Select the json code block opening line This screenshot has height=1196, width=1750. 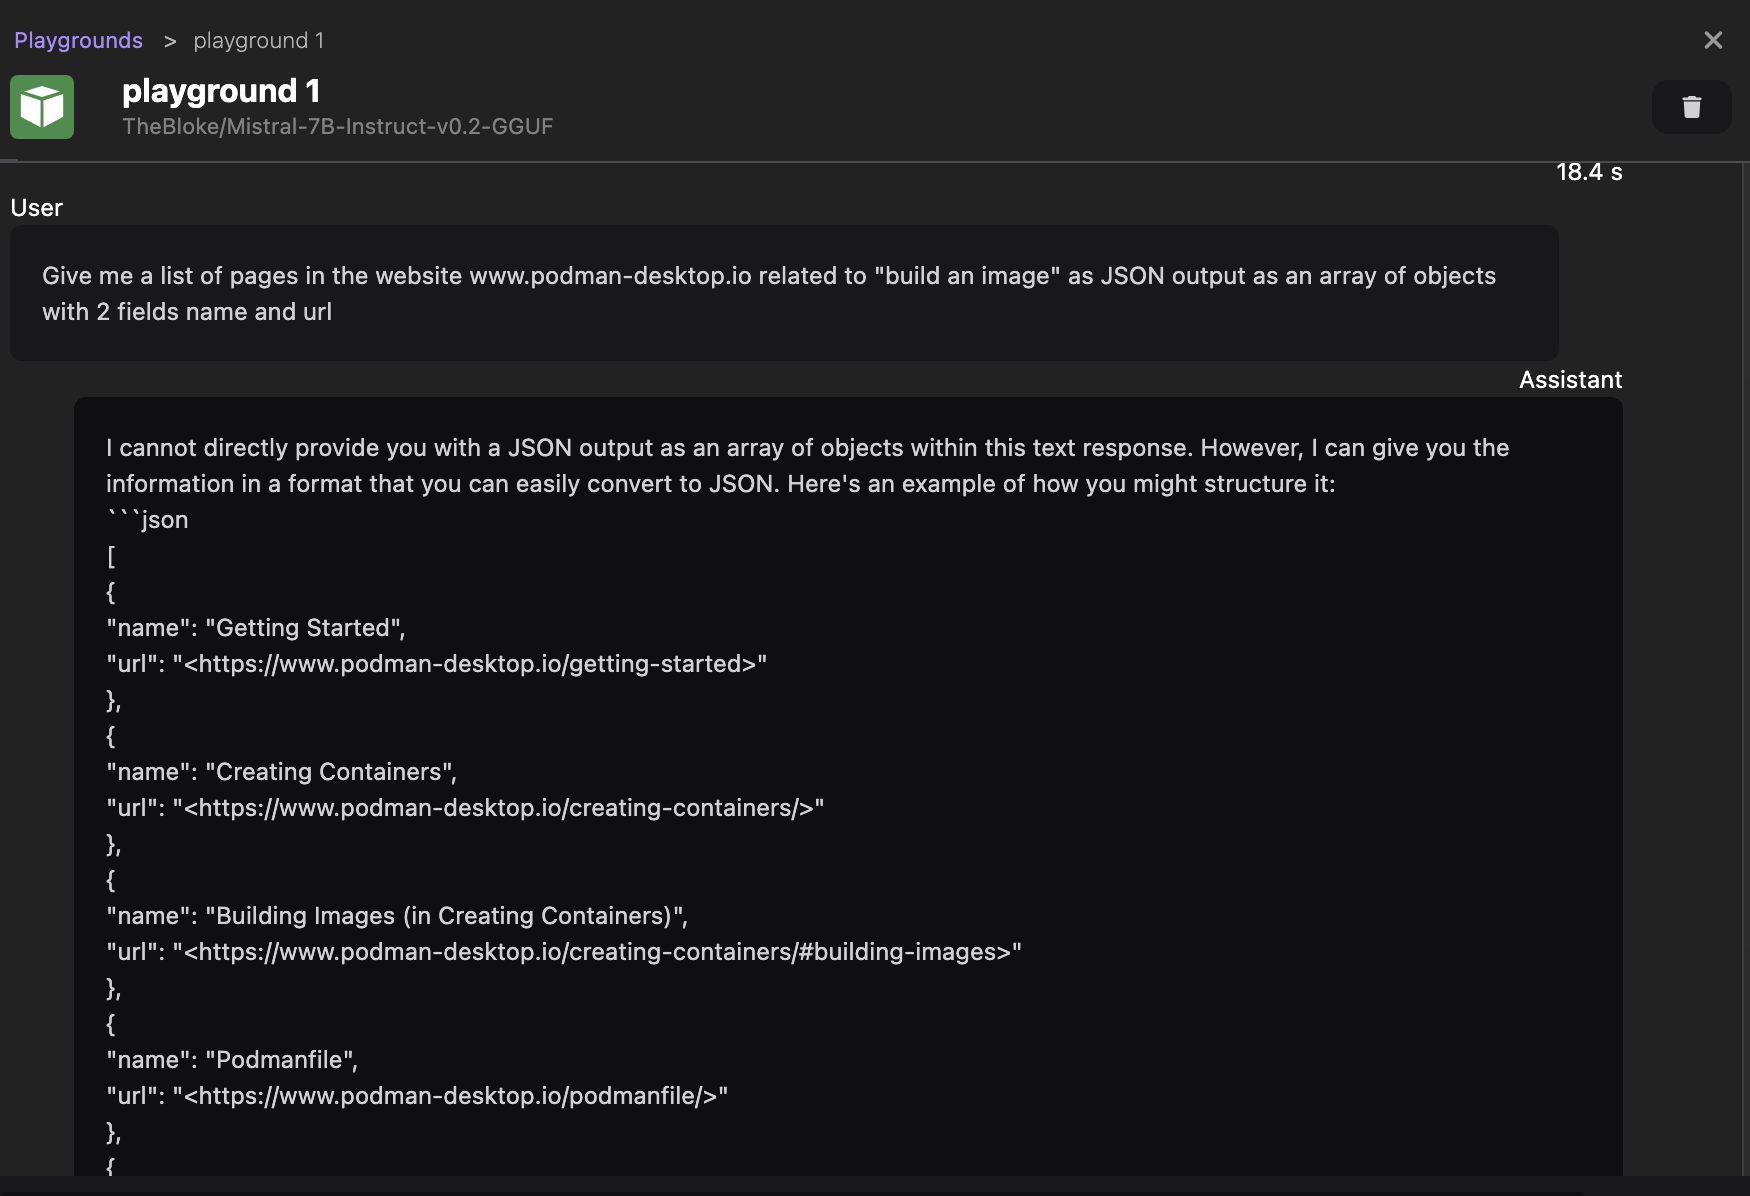(146, 519)
